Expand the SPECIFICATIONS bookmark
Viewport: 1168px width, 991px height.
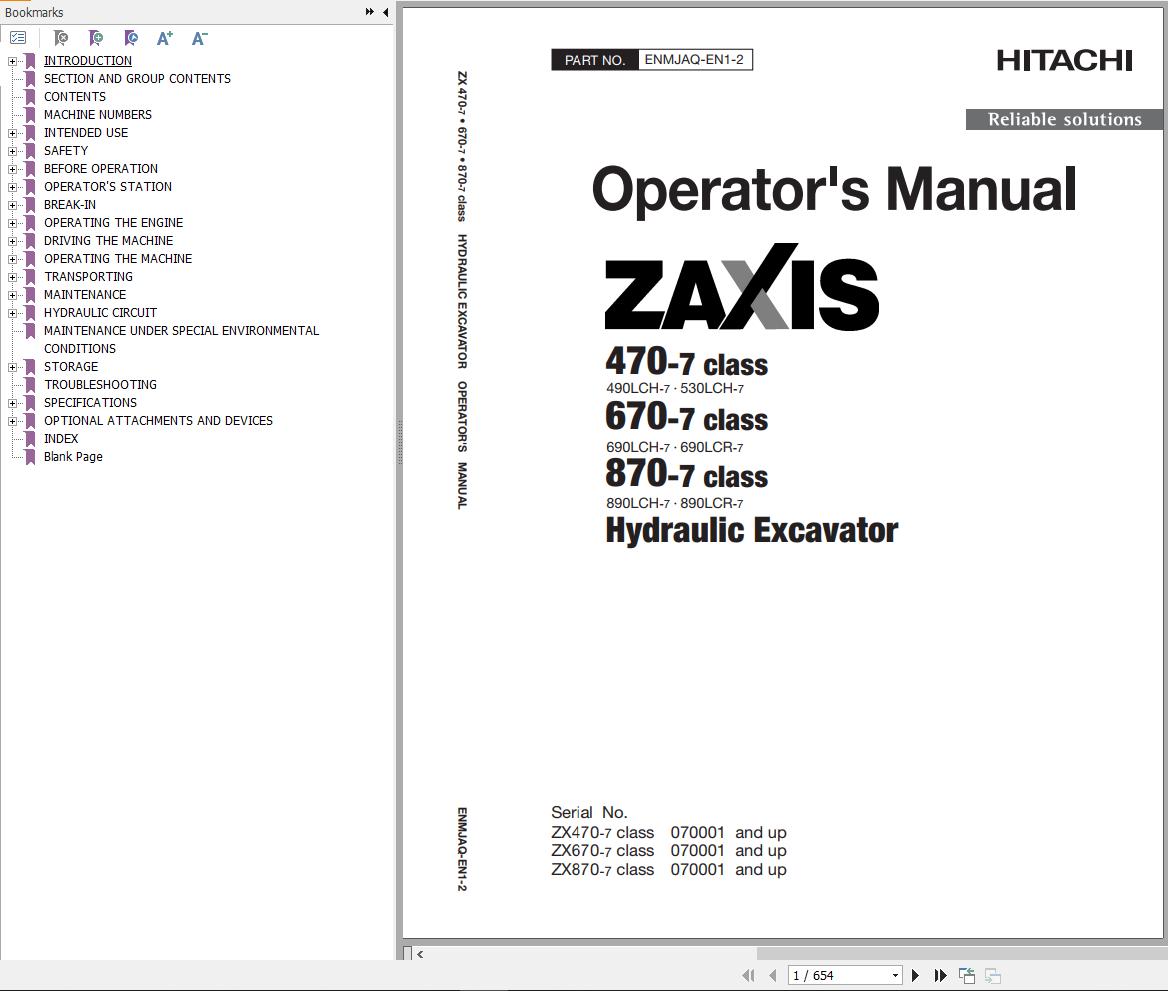[12, 403]
